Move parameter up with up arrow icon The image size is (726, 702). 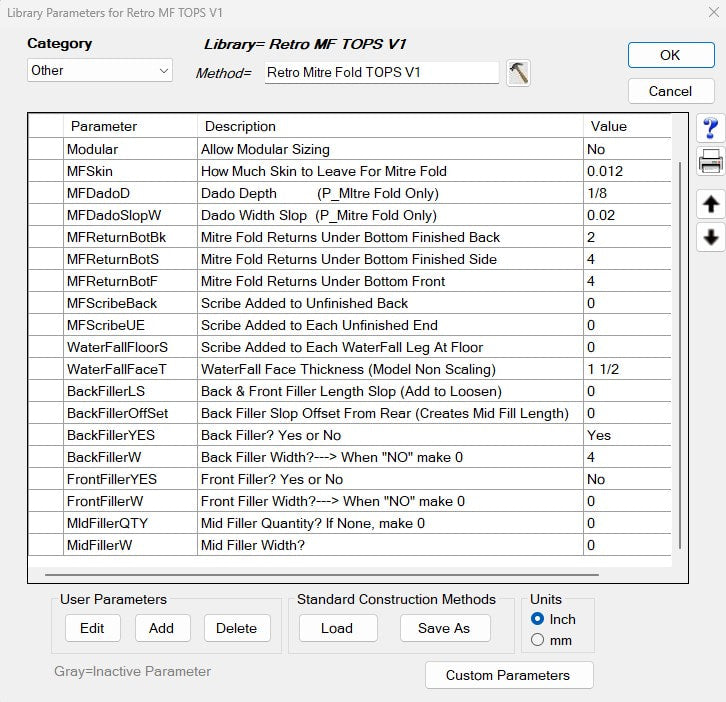tap(710, 203)
